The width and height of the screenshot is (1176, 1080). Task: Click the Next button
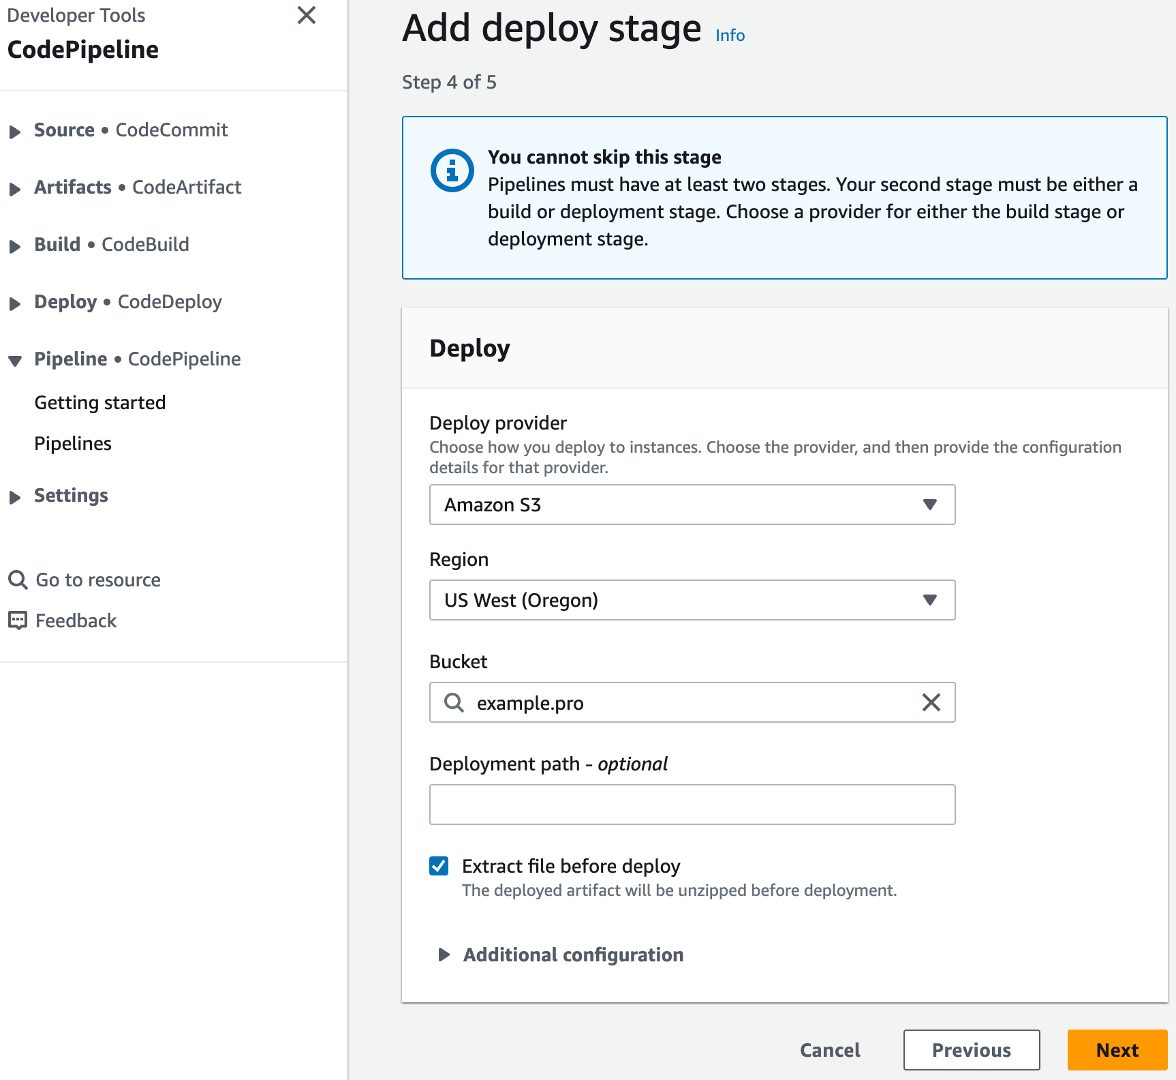pos(1116,1050)
